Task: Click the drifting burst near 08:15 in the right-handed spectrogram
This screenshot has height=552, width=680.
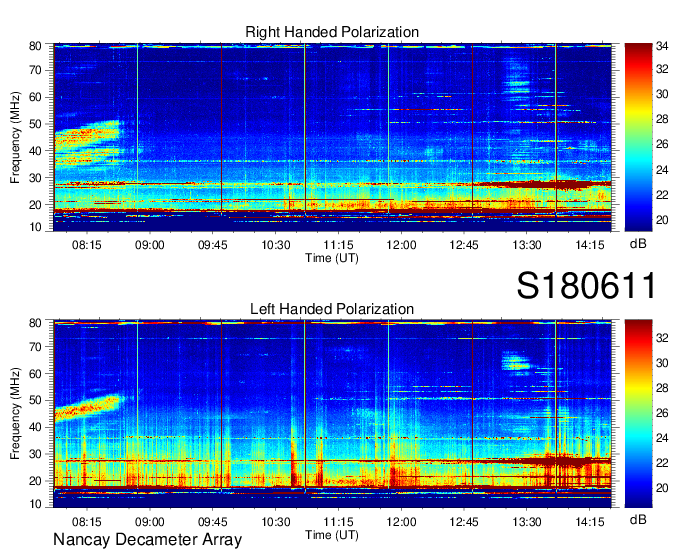Action: pos(88,142)
